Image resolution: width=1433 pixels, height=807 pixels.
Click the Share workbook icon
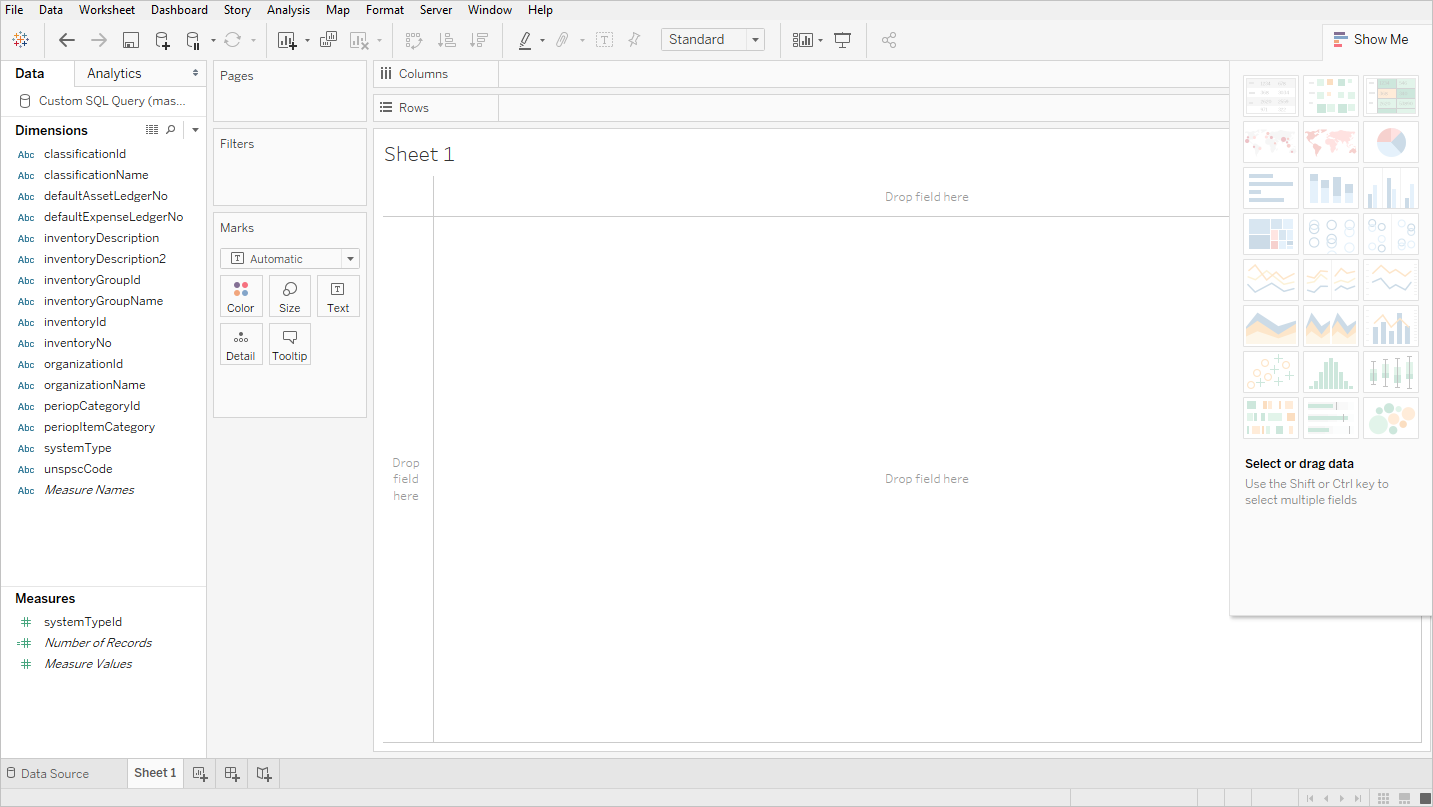click(x=889, y=40)
